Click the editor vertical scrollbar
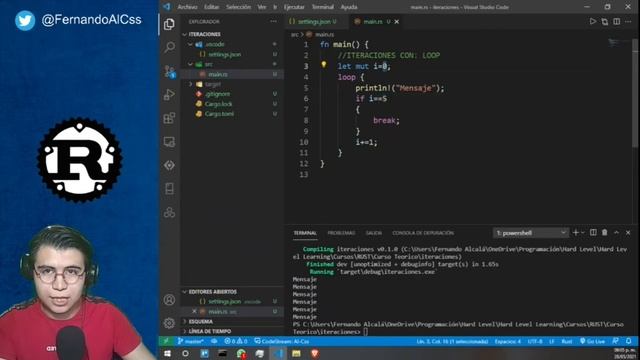Screen dimensions: 640x360 tap(636, 94)
